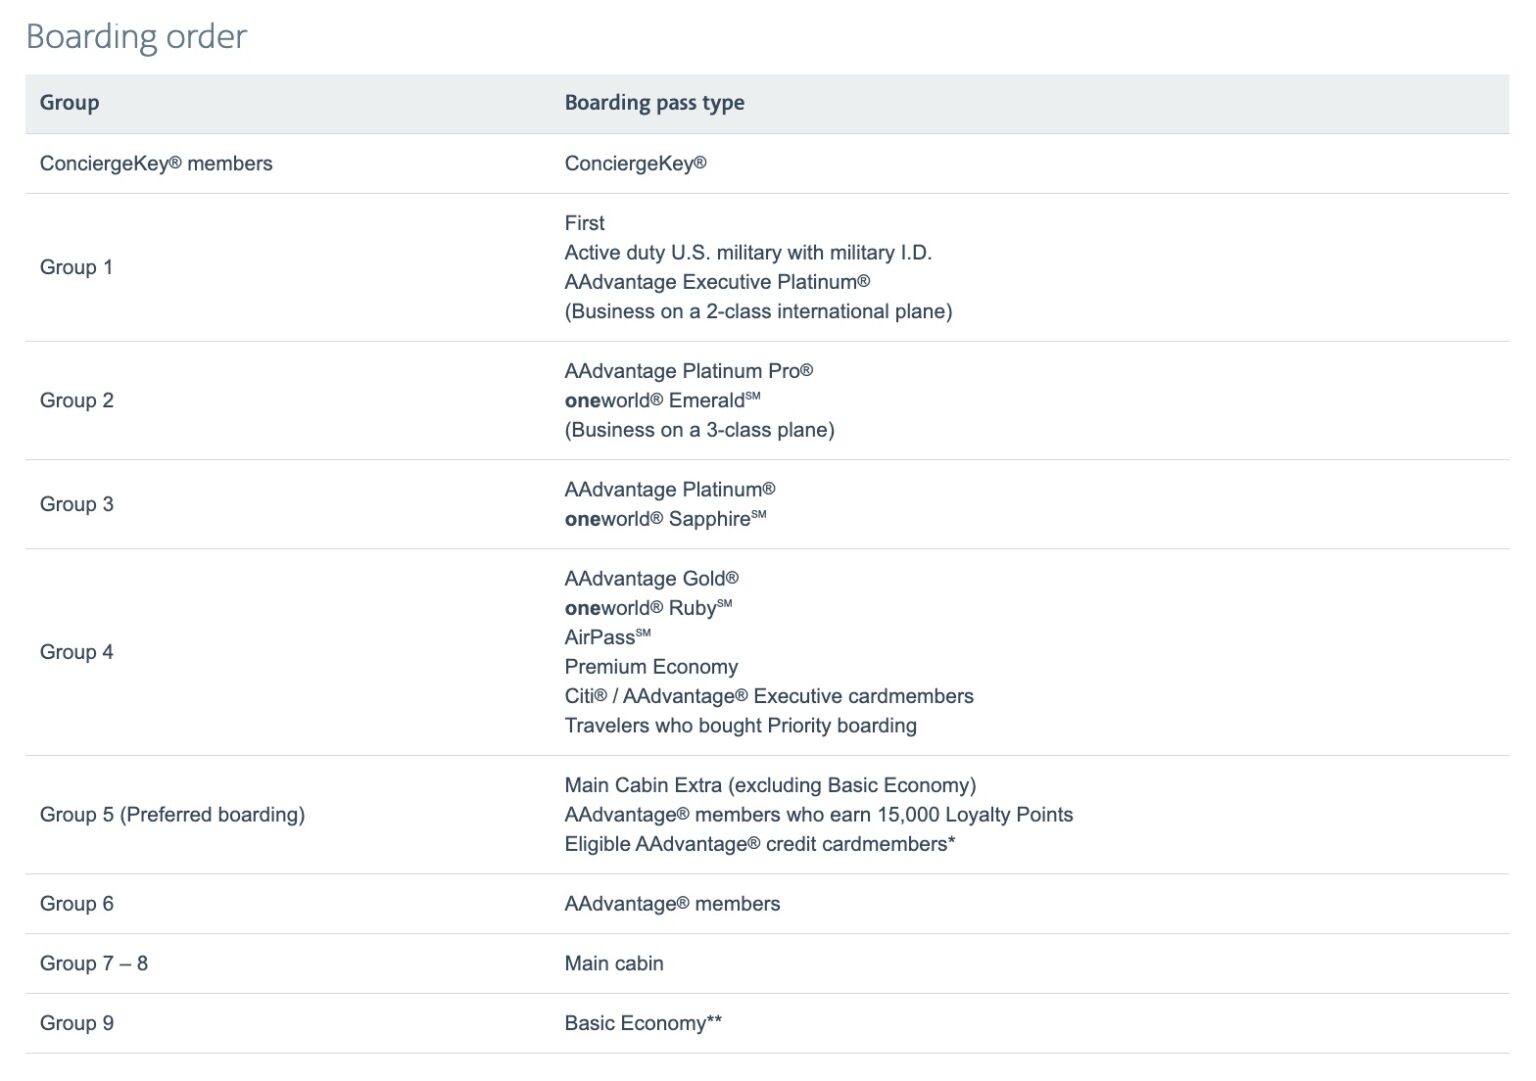The image size is (1536, 1081).
Task: Click the "Group 1" row label
Action: click(x=76, y=267)
